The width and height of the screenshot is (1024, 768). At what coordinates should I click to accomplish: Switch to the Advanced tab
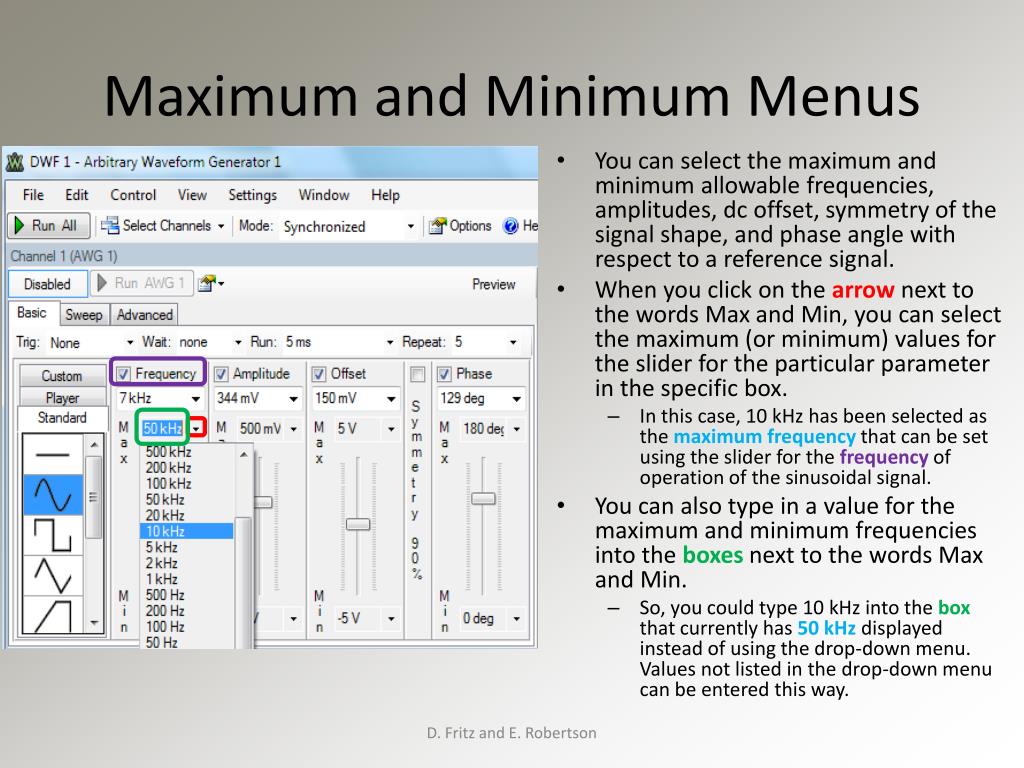(x=144, y=315)
